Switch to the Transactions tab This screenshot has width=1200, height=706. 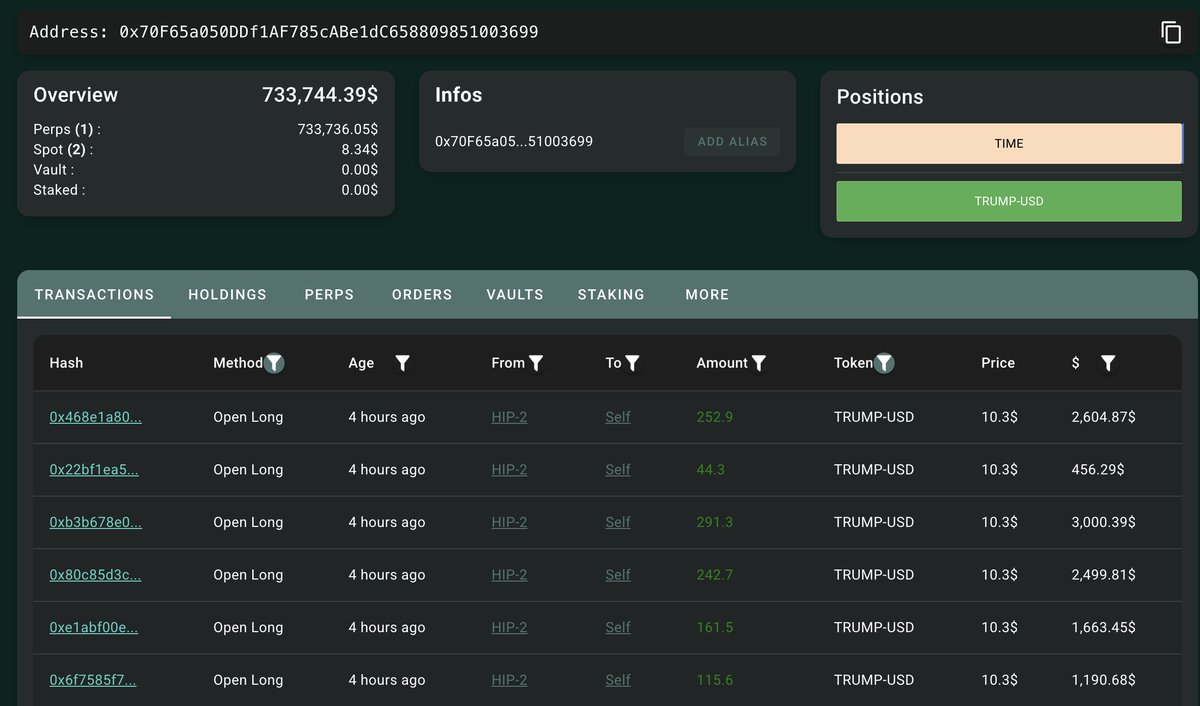click(x=94, y=294)
